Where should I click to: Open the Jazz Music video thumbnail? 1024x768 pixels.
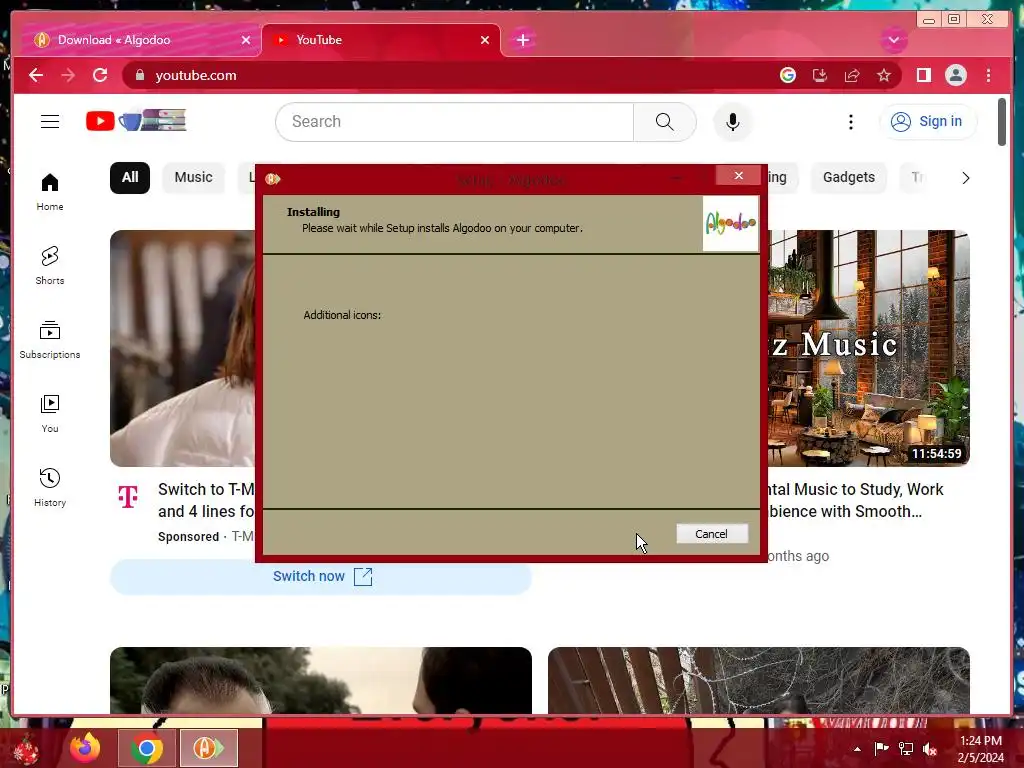click(x=869, y=348)
